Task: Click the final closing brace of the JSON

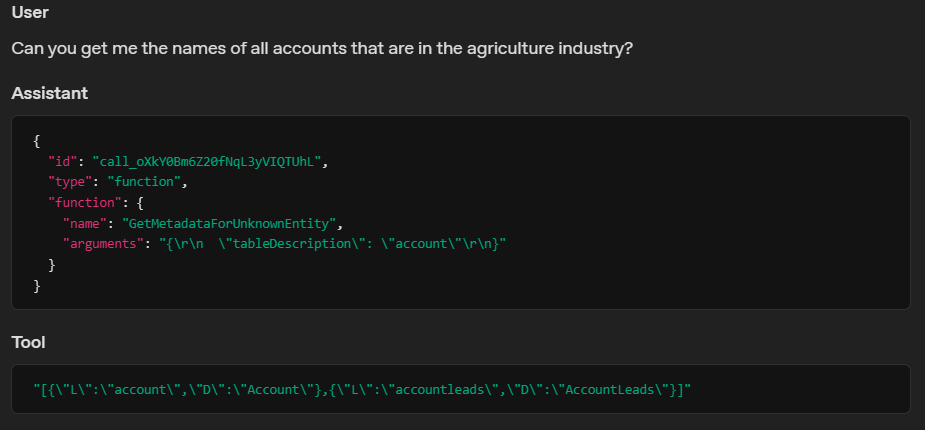Action: point(37,286)
